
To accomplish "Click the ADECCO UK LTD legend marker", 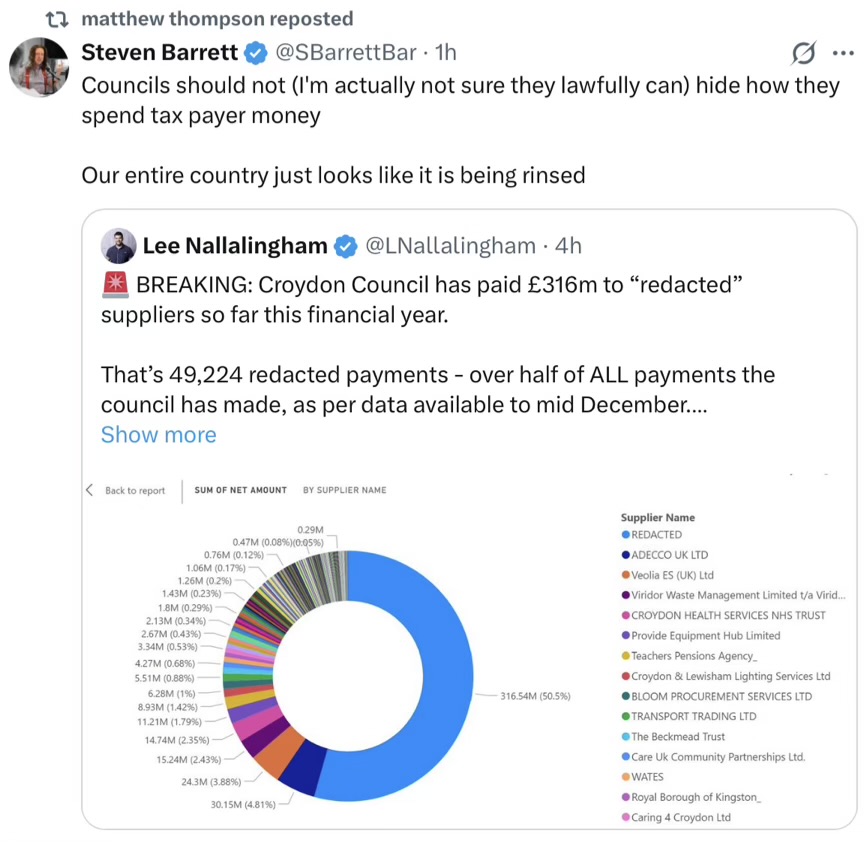I will pyautogui.click(x=626, y=555).
